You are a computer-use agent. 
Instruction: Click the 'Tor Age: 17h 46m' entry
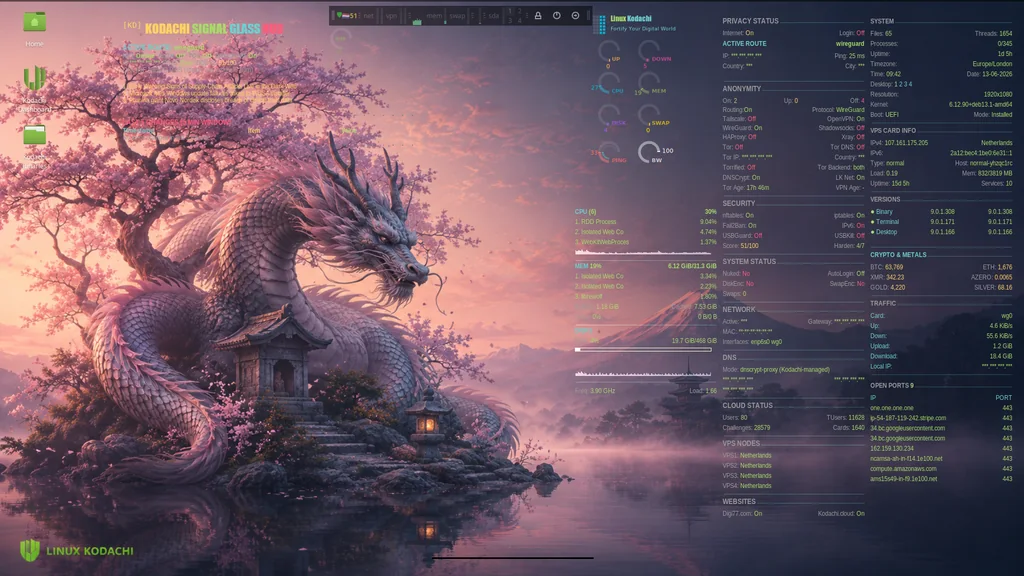pyautogui.click(x=745, y=187)
